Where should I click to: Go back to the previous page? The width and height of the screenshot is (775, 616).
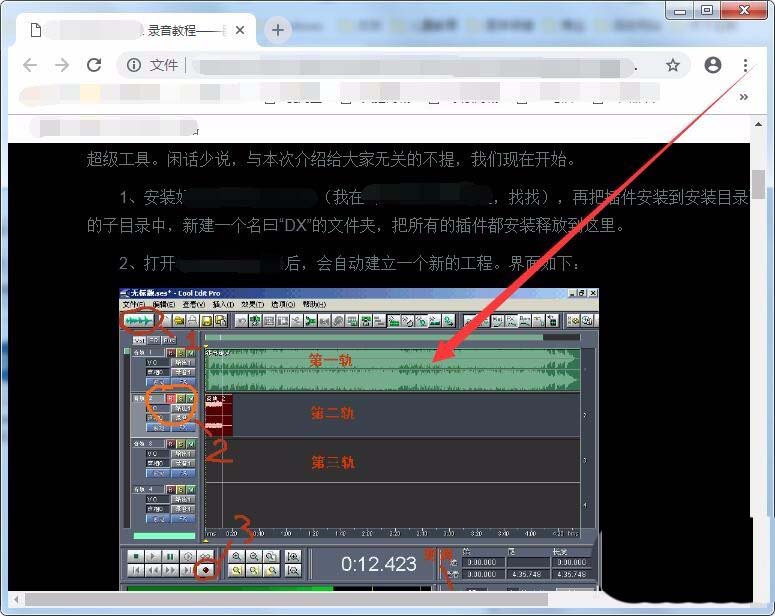click(x=30, y=65)
